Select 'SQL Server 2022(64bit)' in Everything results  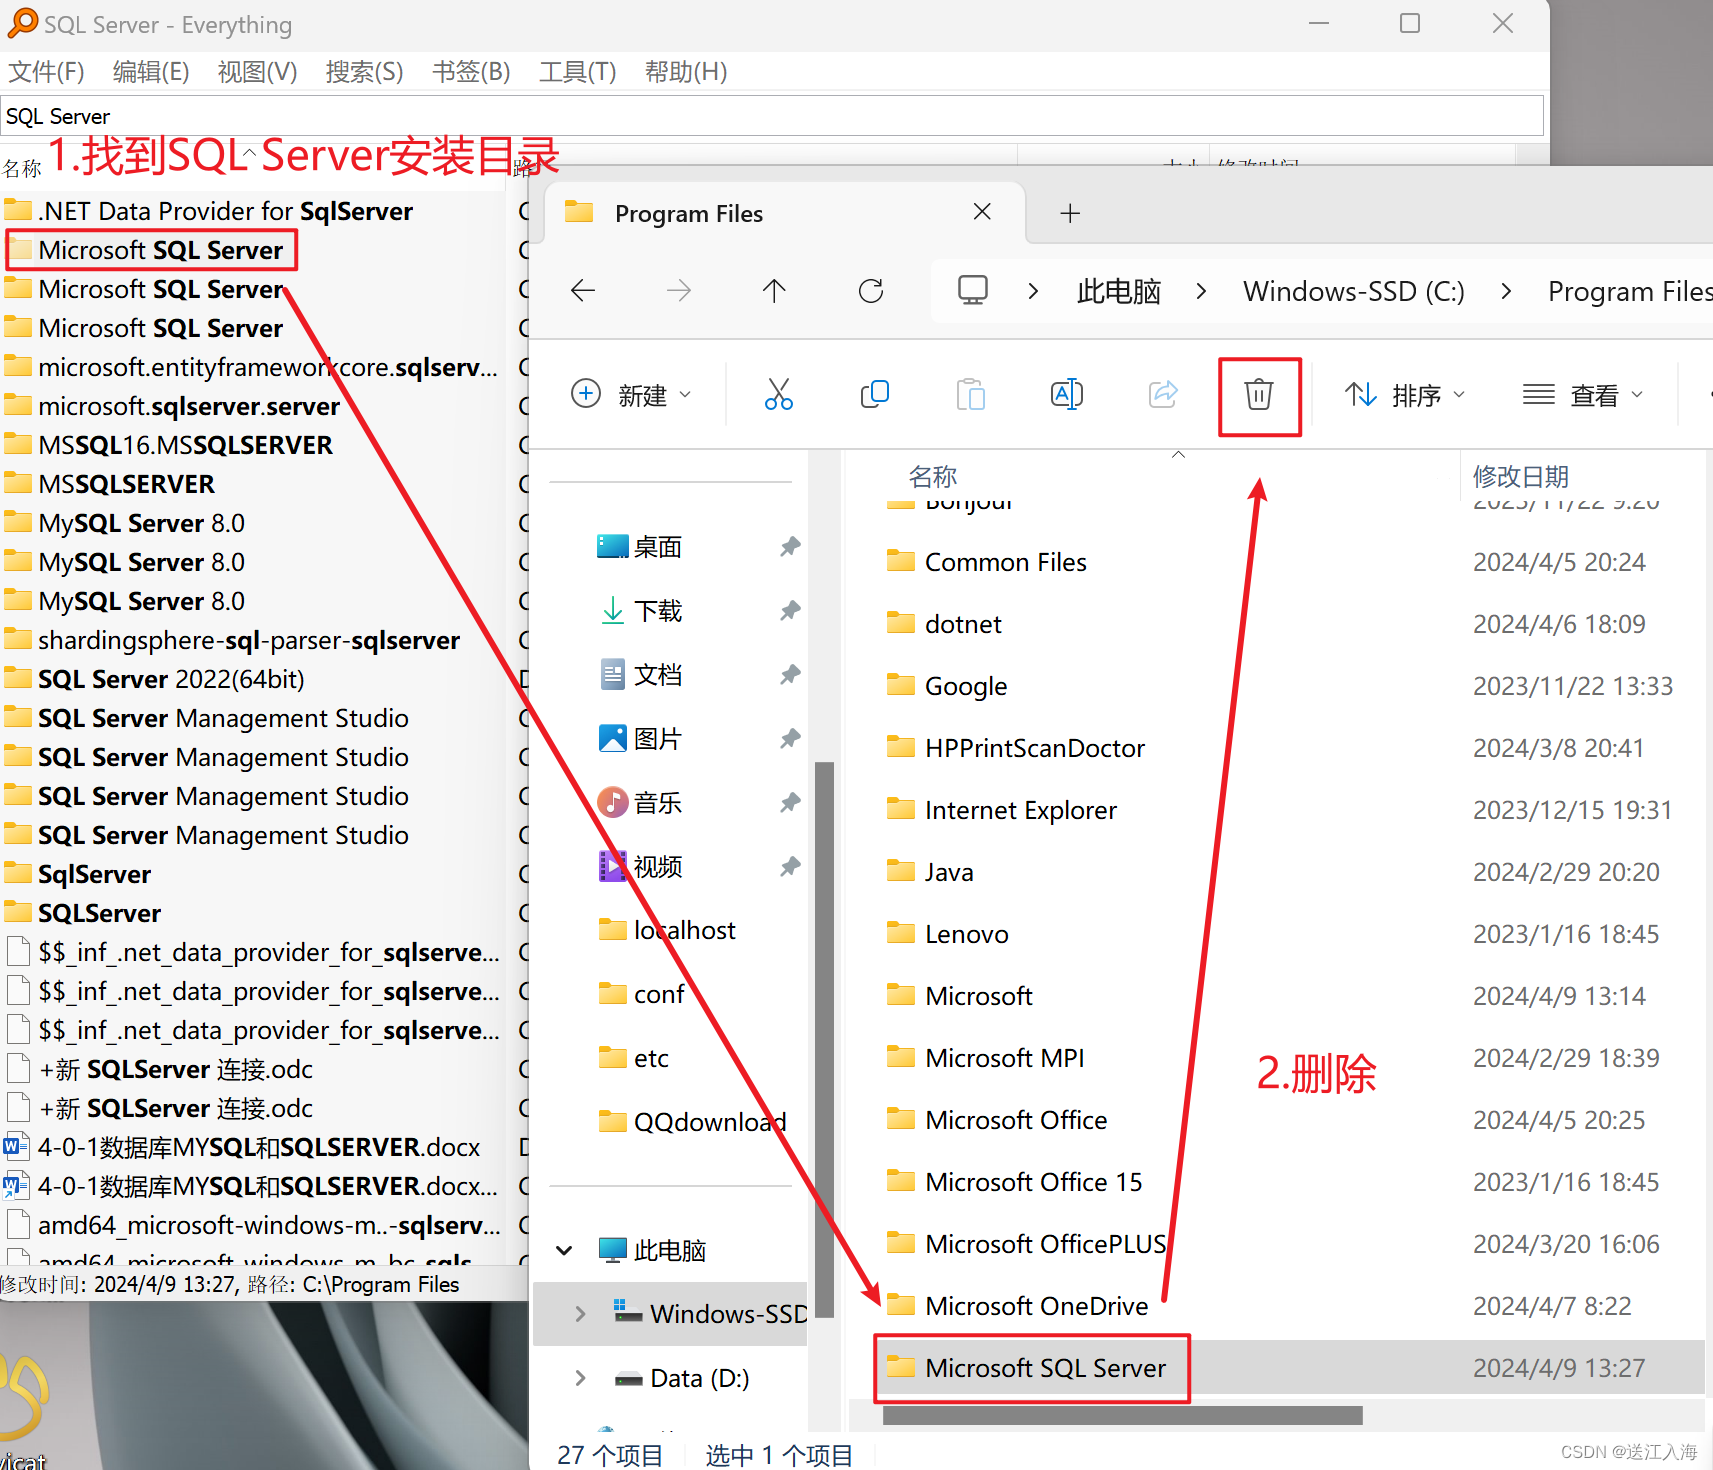[x=171, y=679]
